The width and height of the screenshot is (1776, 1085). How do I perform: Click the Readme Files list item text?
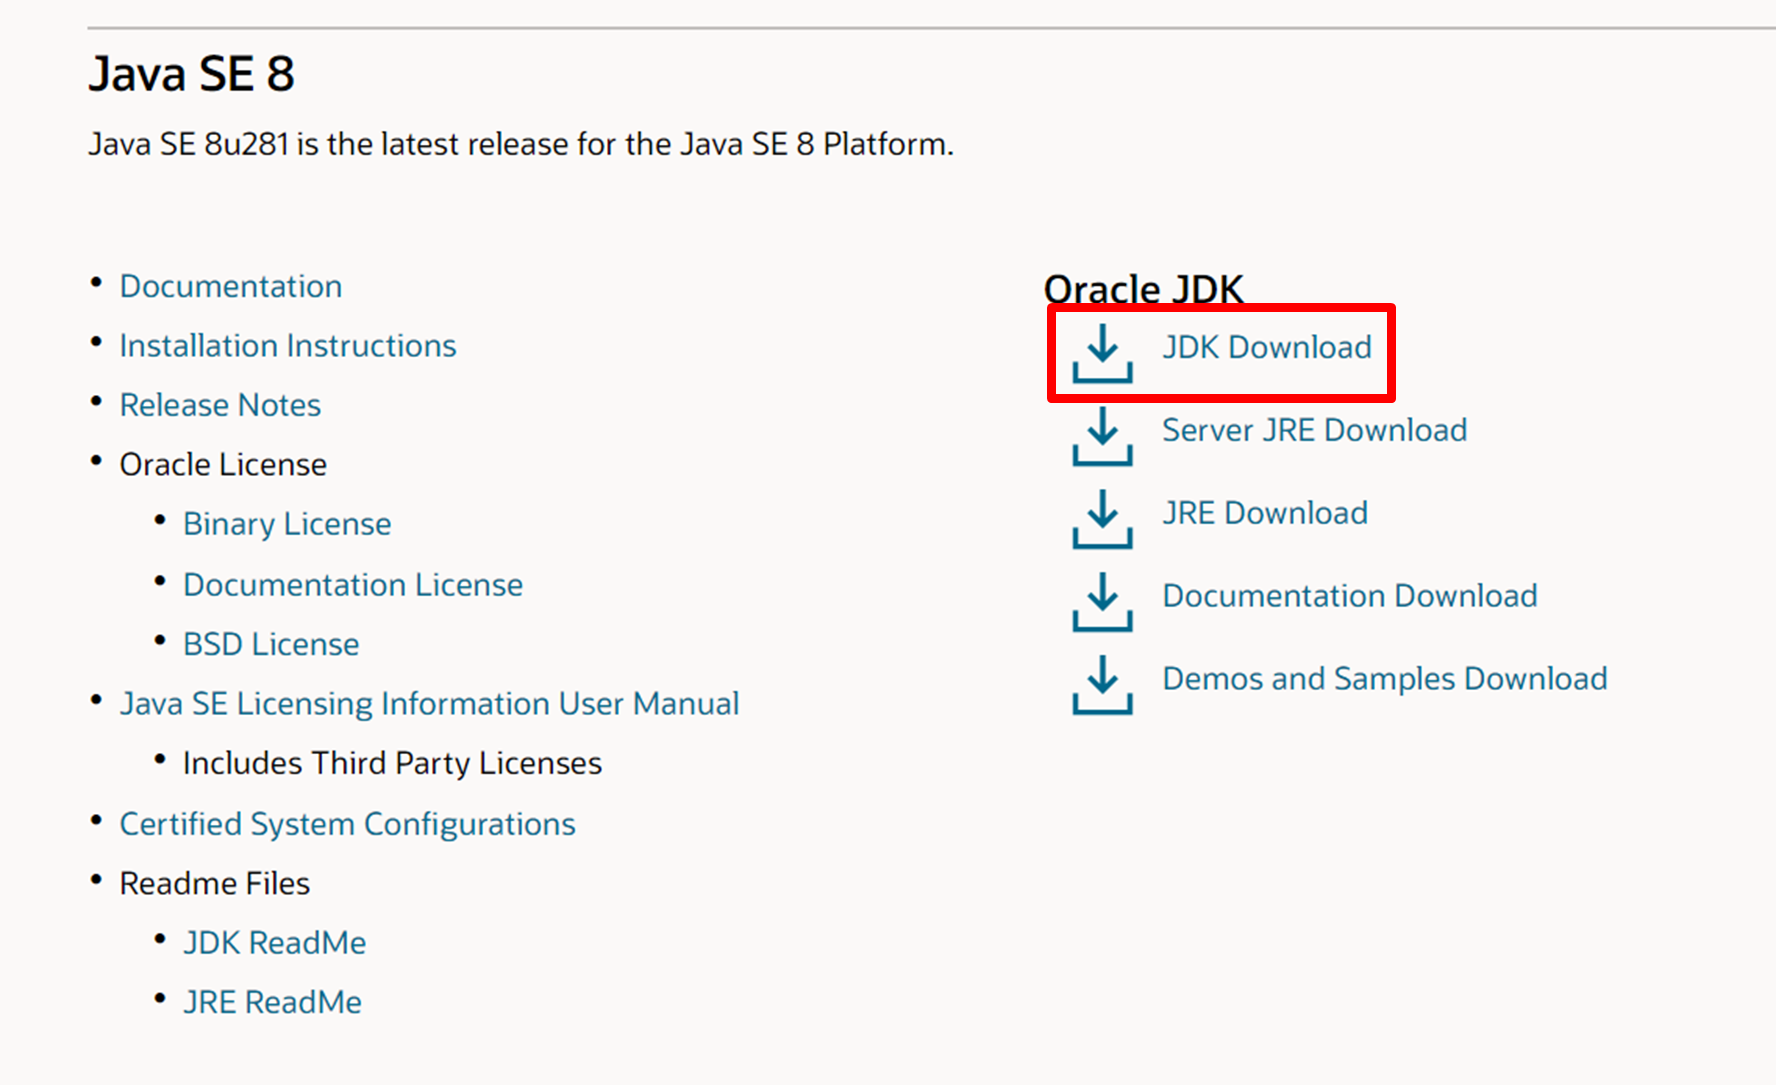click(x=215, y=884)
